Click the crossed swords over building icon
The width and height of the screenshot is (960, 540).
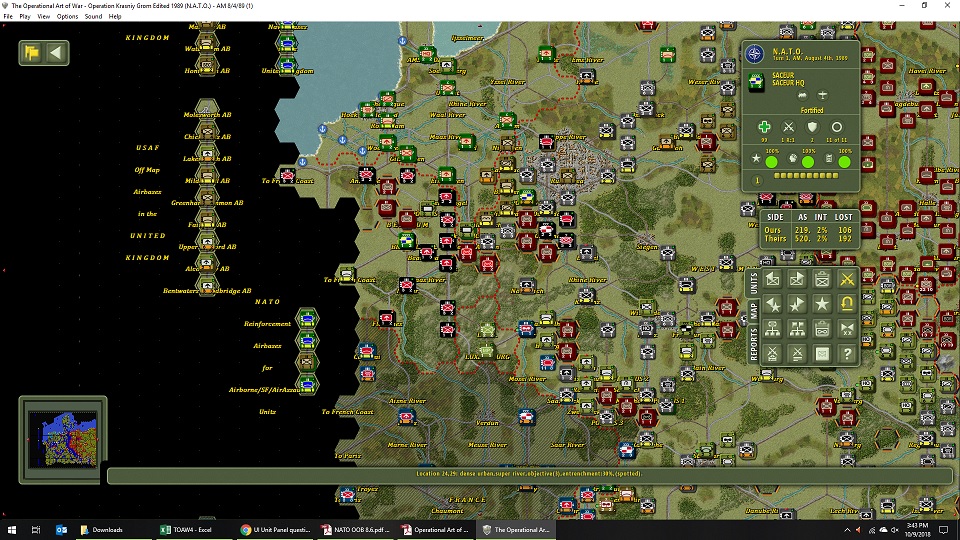pos(773,353)
